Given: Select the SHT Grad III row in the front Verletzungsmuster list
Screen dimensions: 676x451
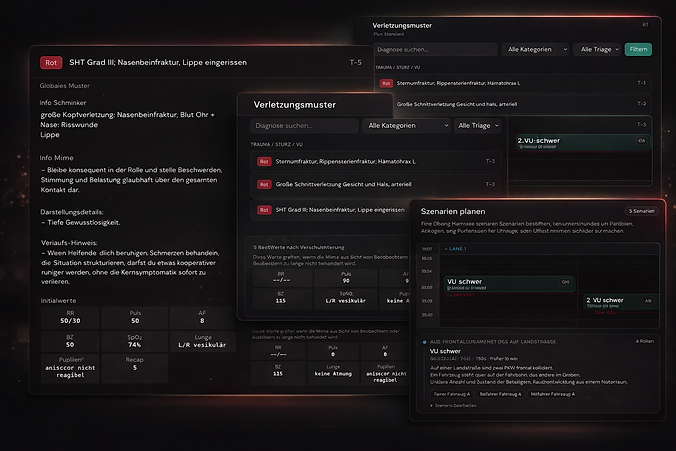Looking at the screenshot, I should point(330,210).
